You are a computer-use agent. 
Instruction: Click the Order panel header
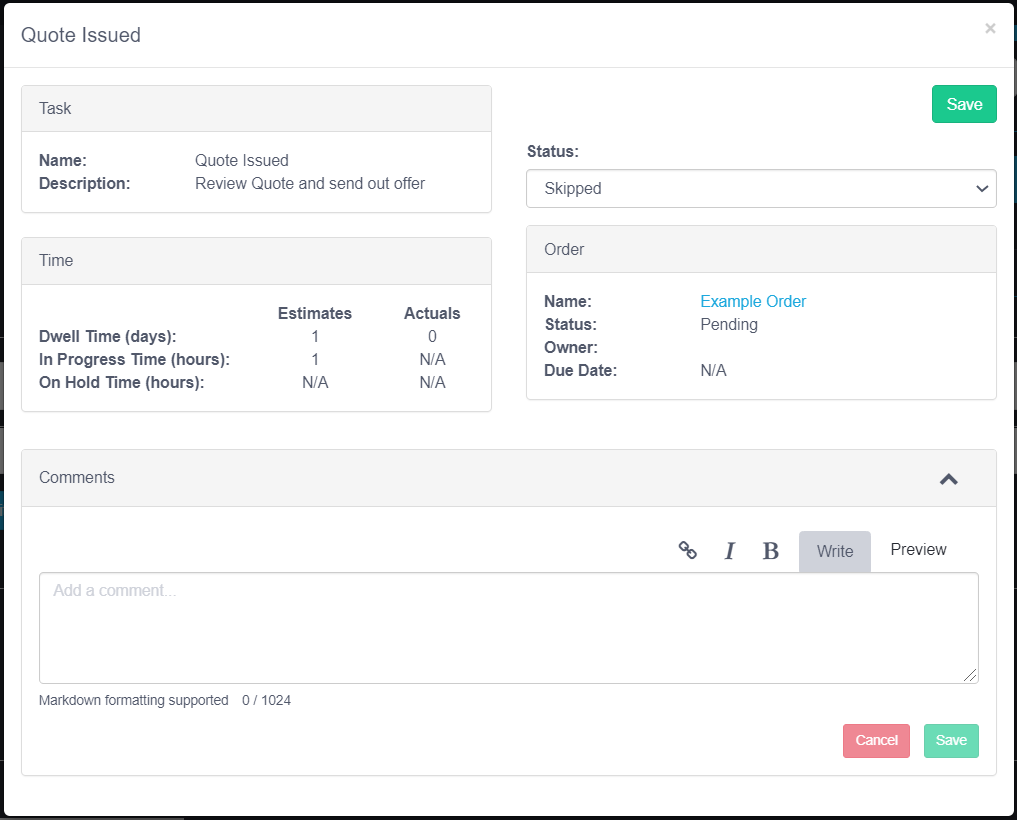pos(760,249)
